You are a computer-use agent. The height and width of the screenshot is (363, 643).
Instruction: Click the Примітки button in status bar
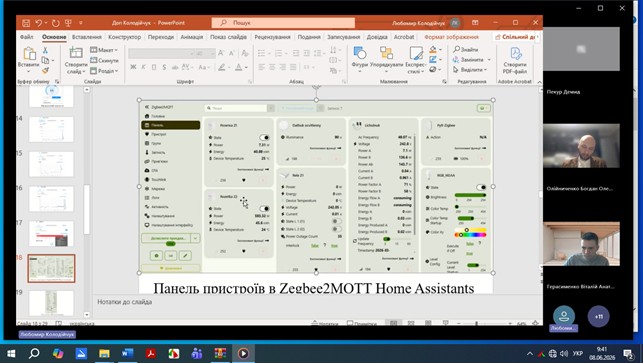pos(362,323)
